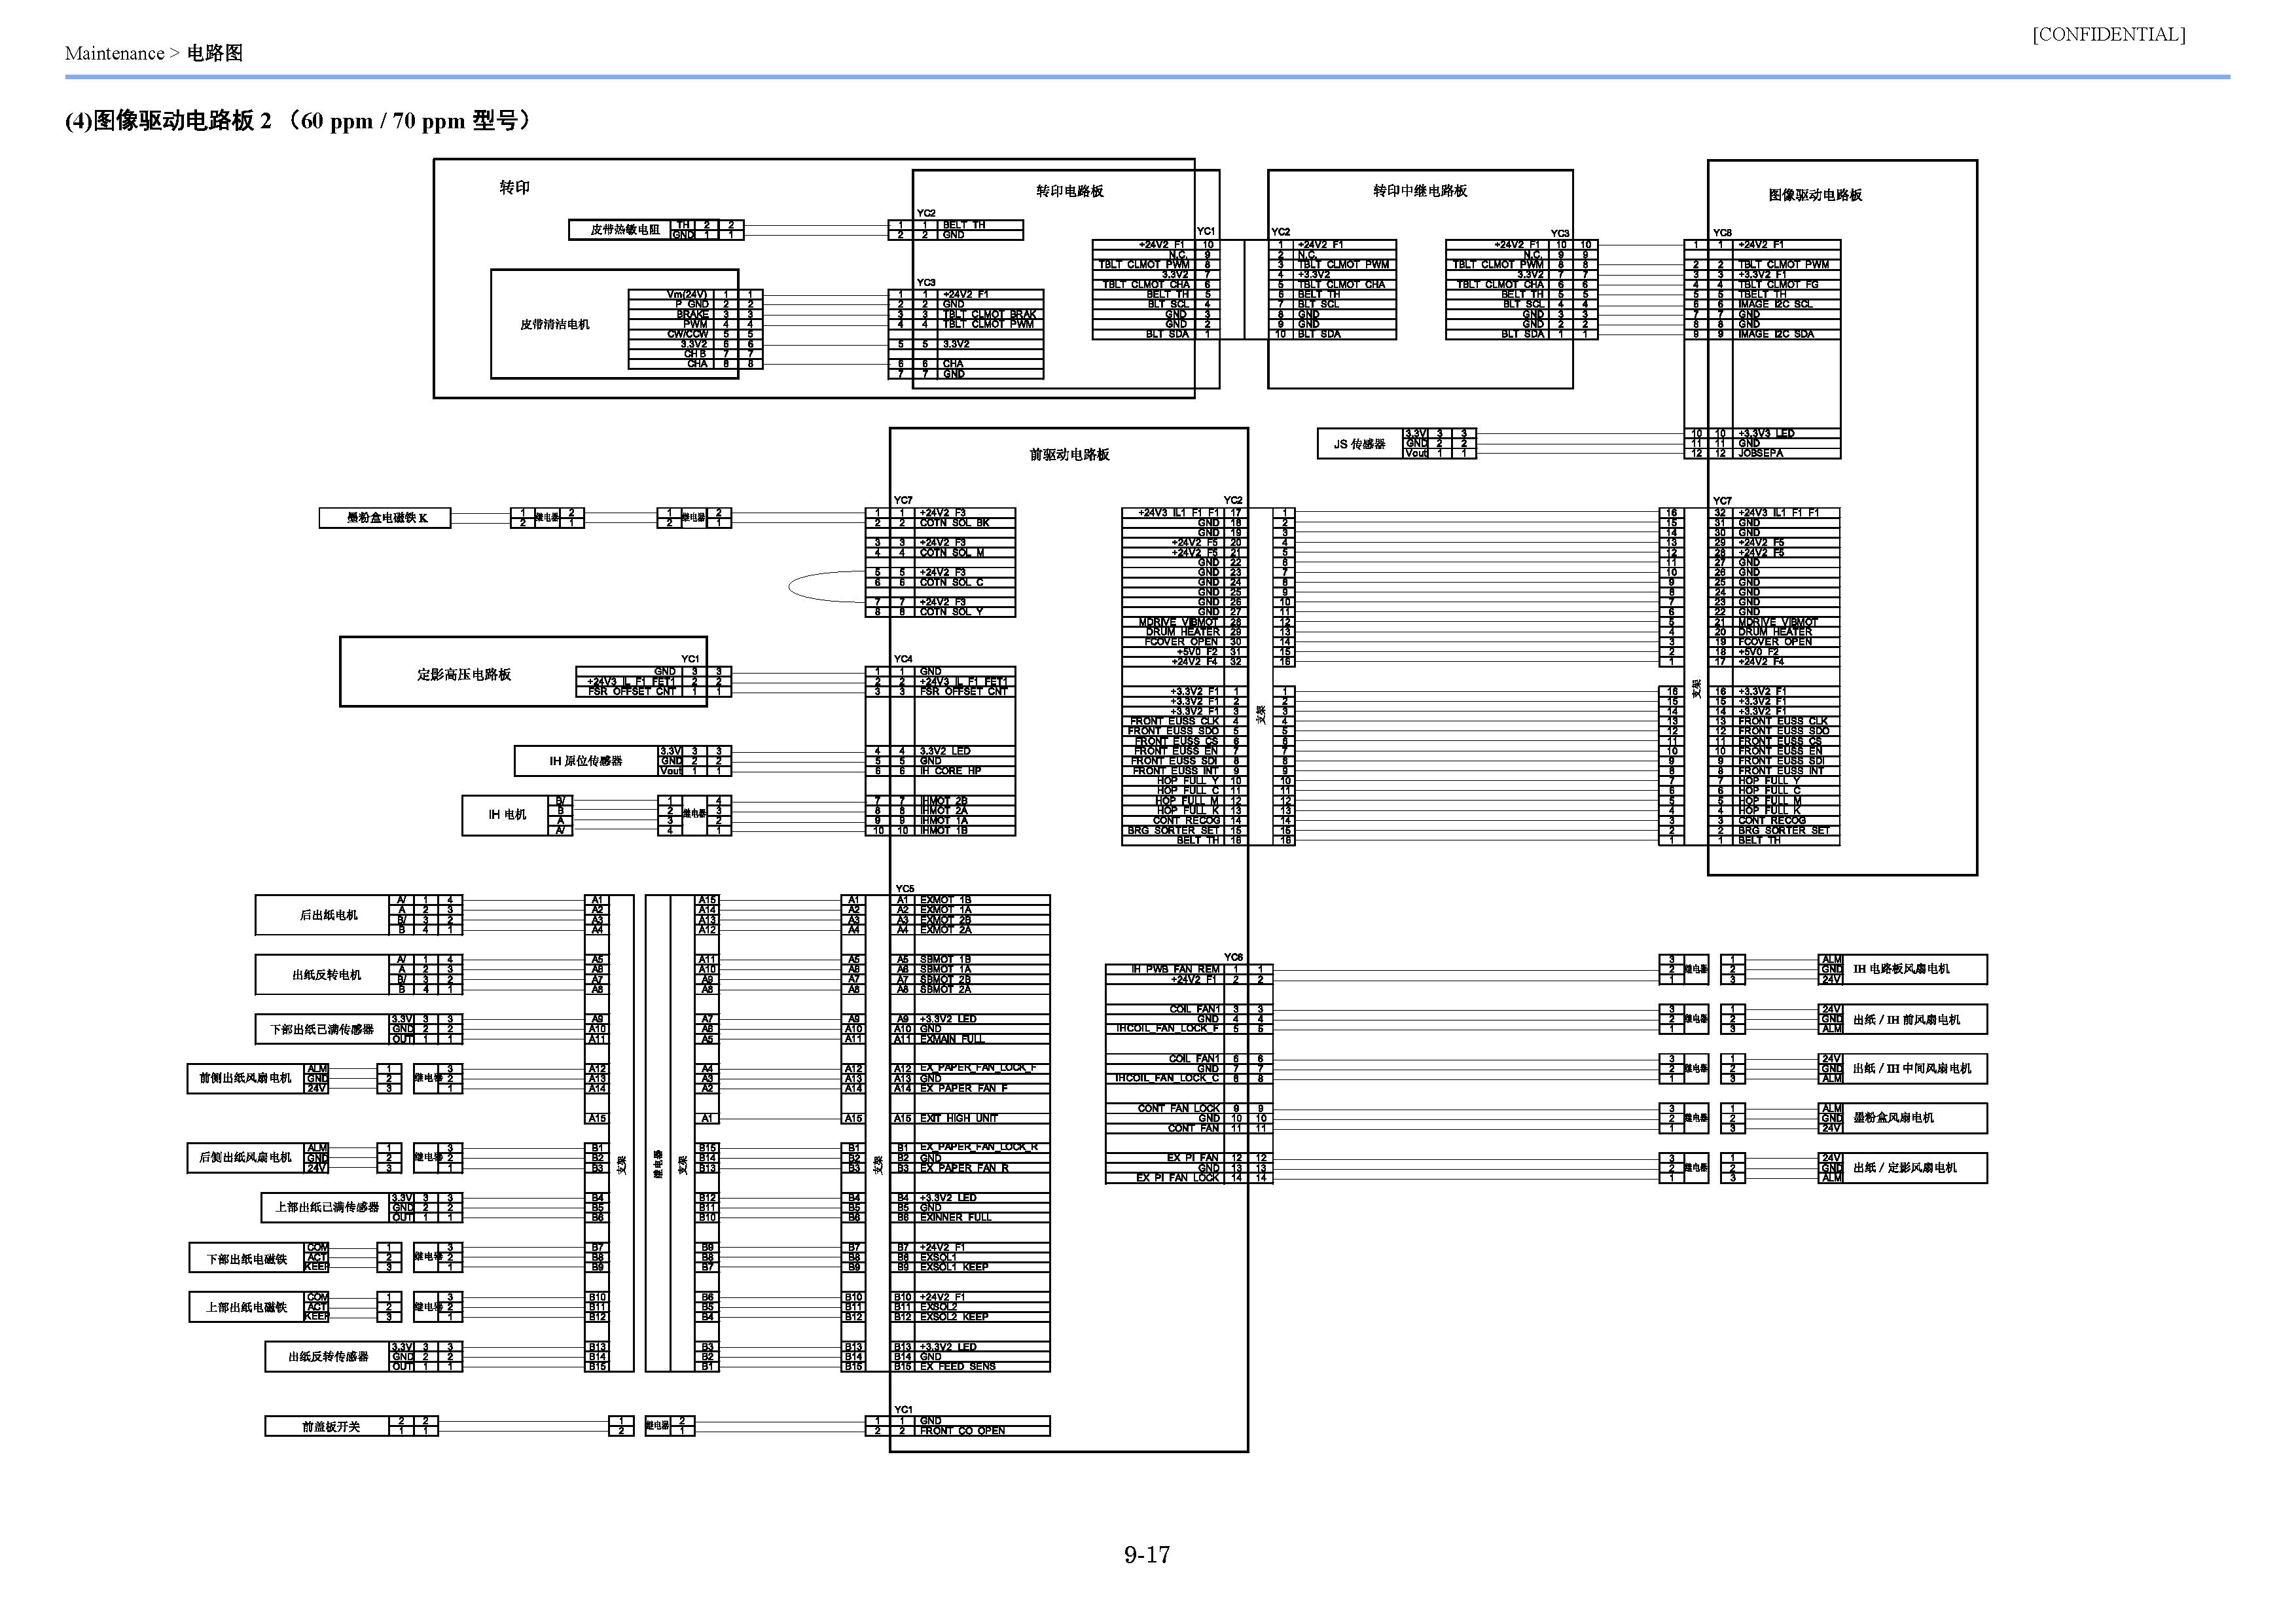
Task: Click the IH 原位传感器 label
Action: (x=585, y=762)
